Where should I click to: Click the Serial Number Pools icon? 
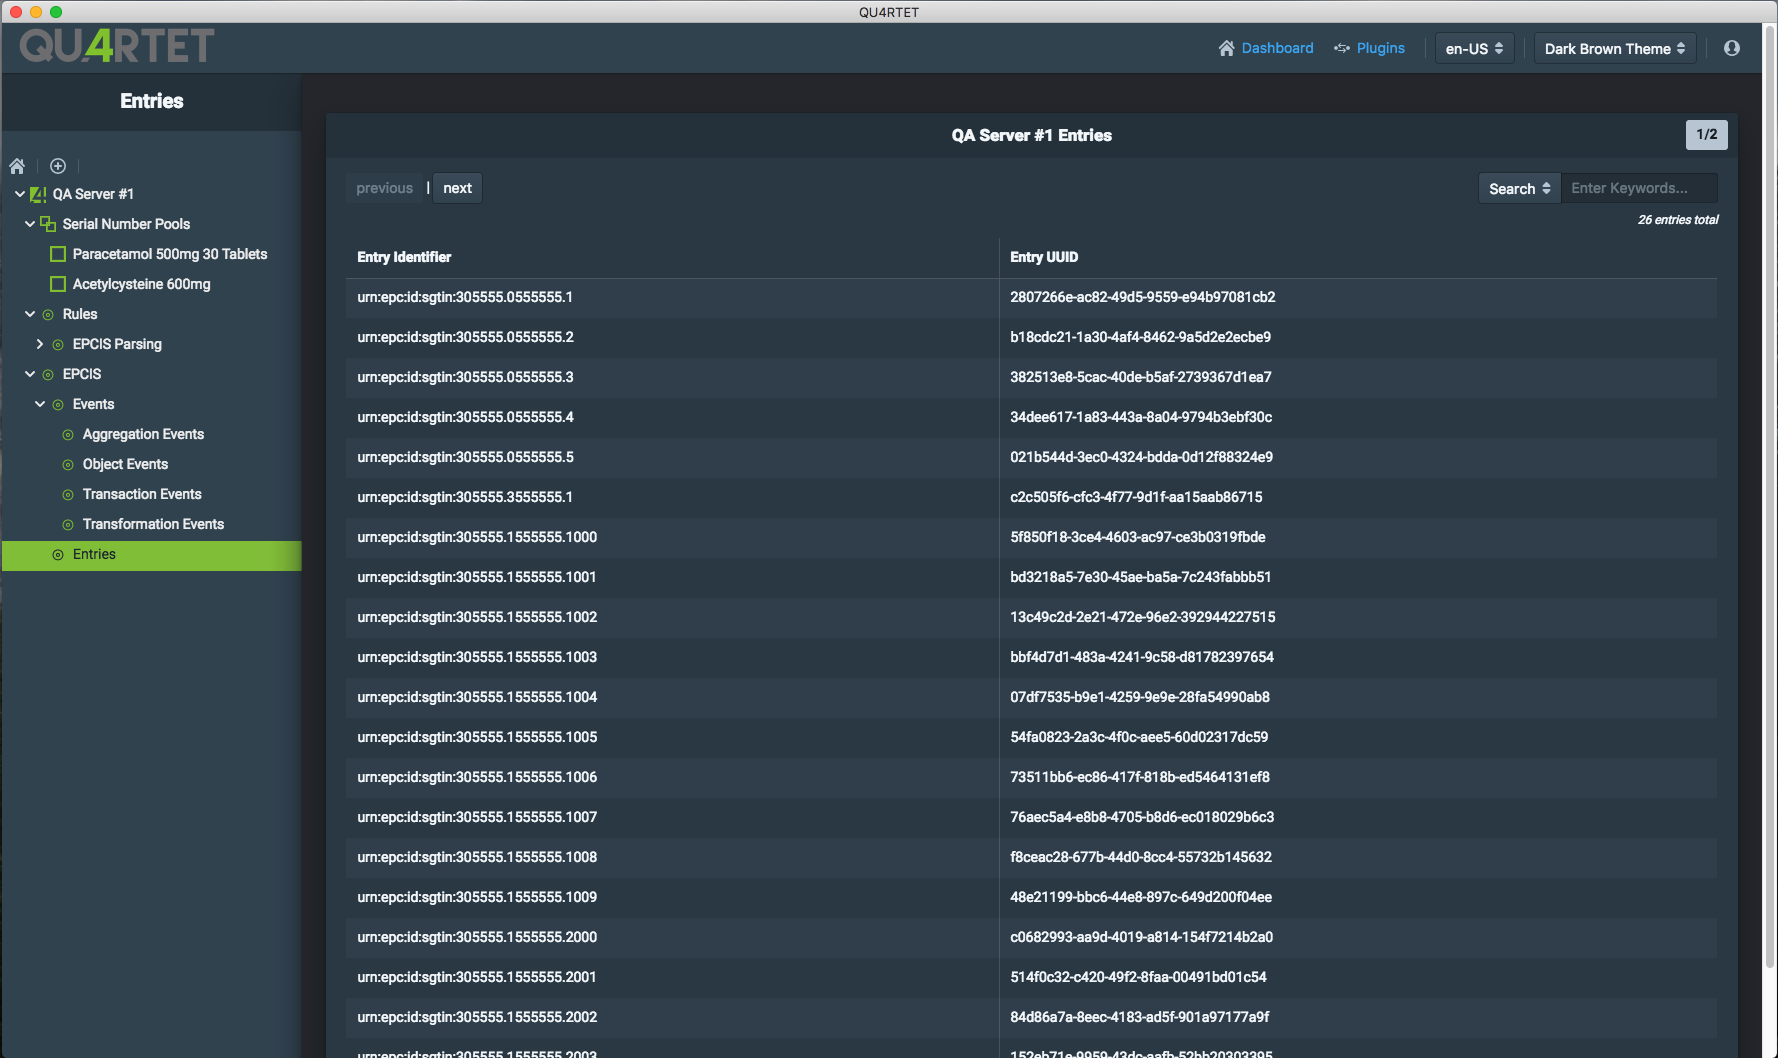[x=48, y=224]
